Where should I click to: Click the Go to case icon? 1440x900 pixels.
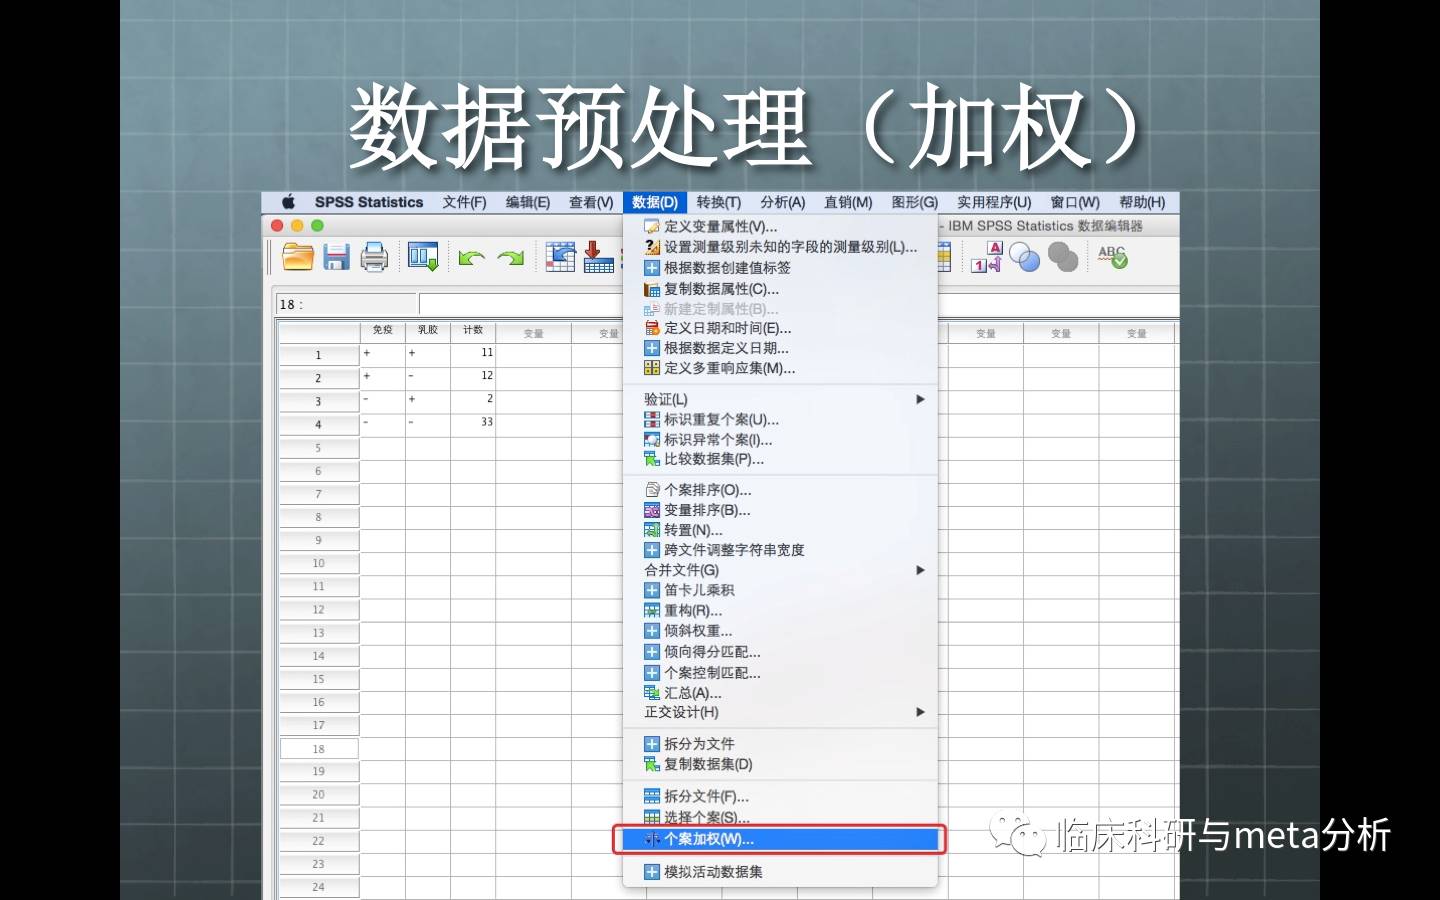coord(560,257)
